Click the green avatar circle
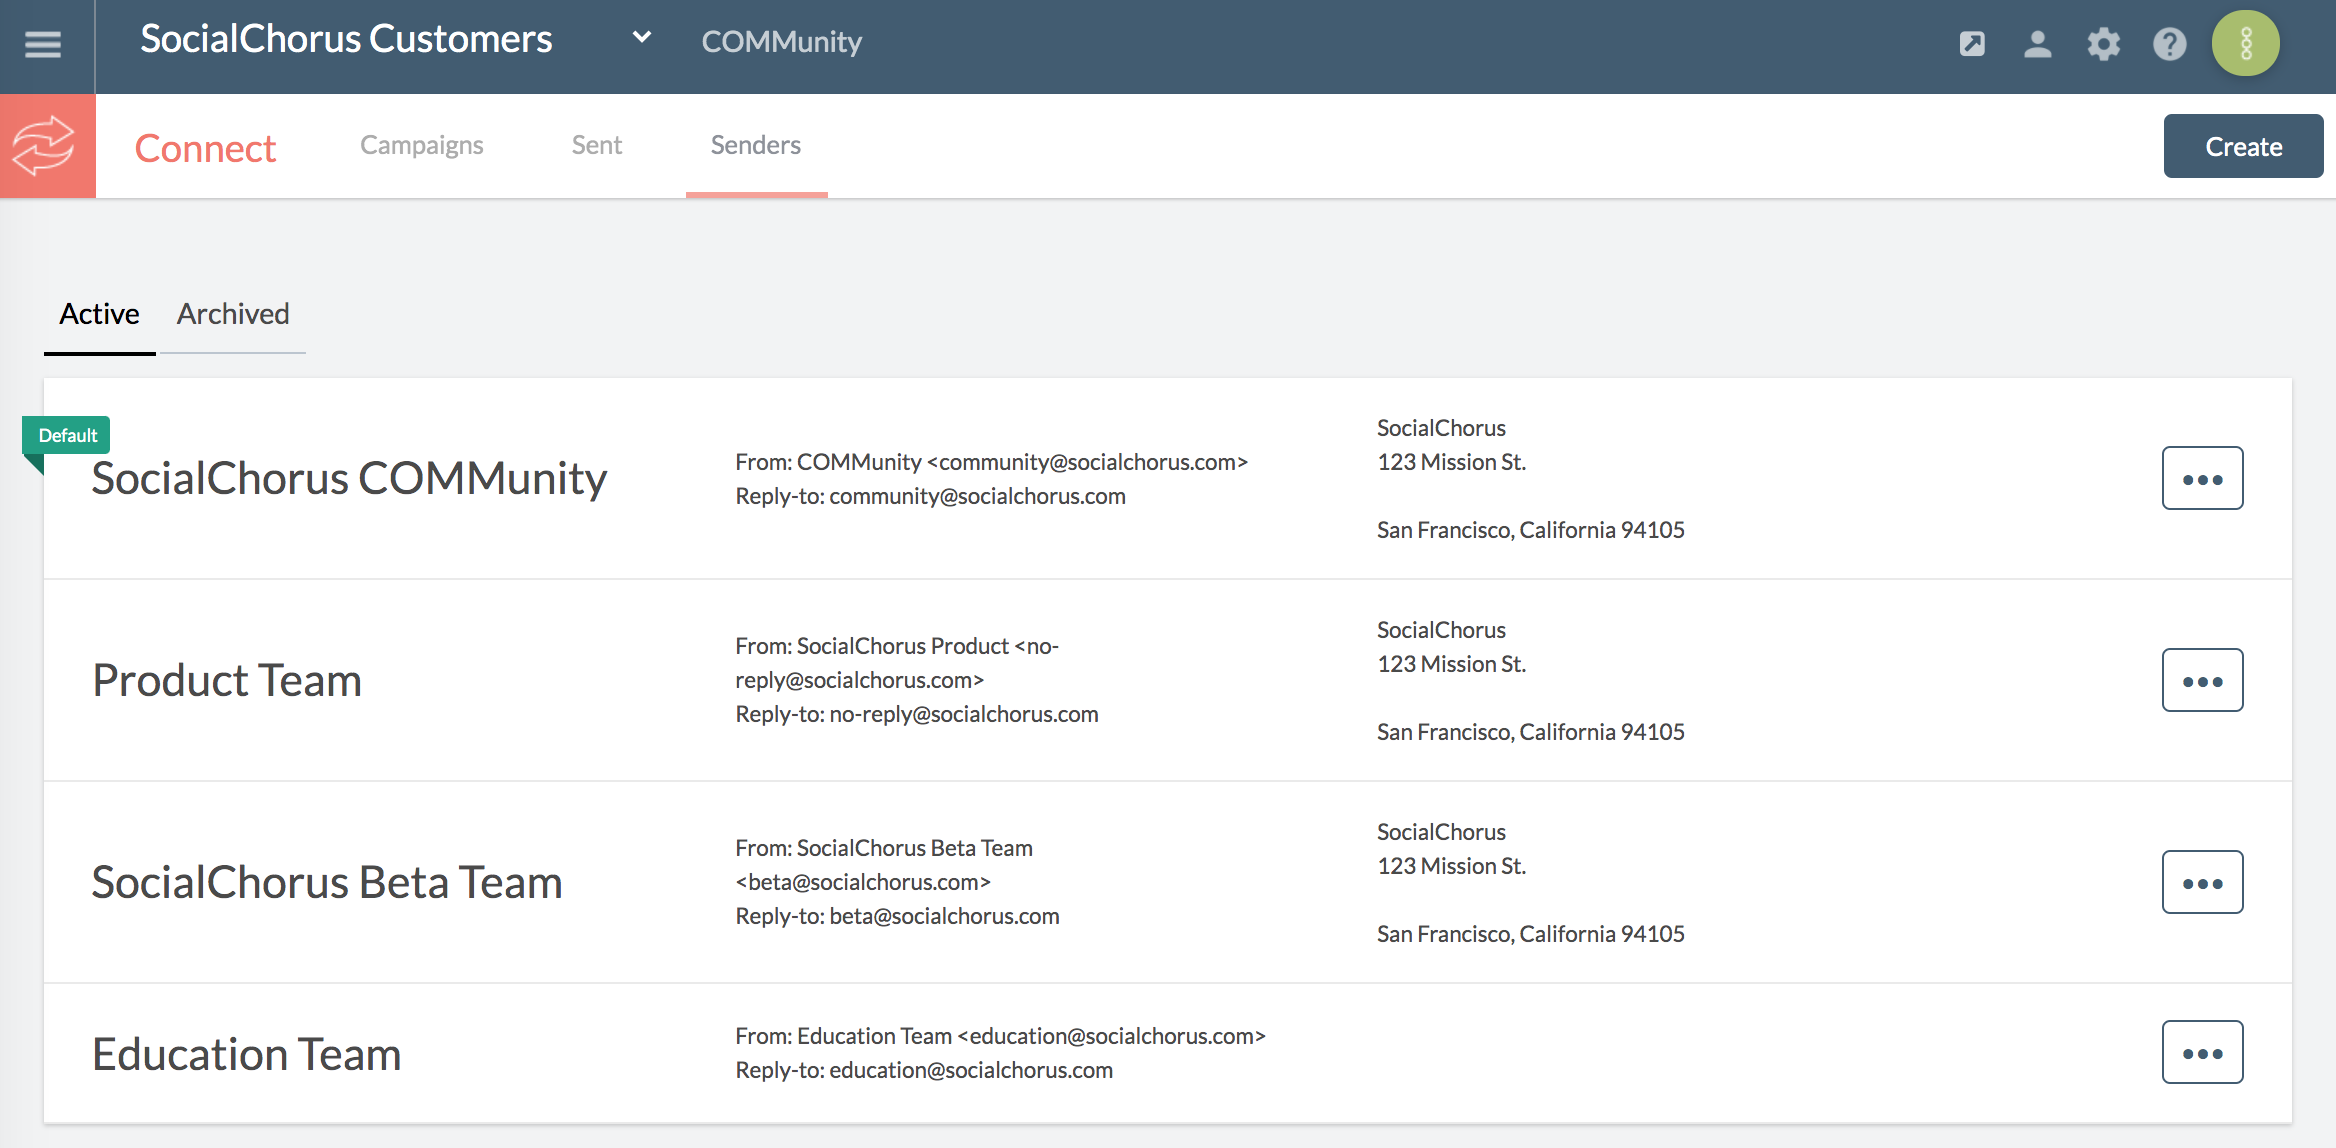 tap(2245, 43)
